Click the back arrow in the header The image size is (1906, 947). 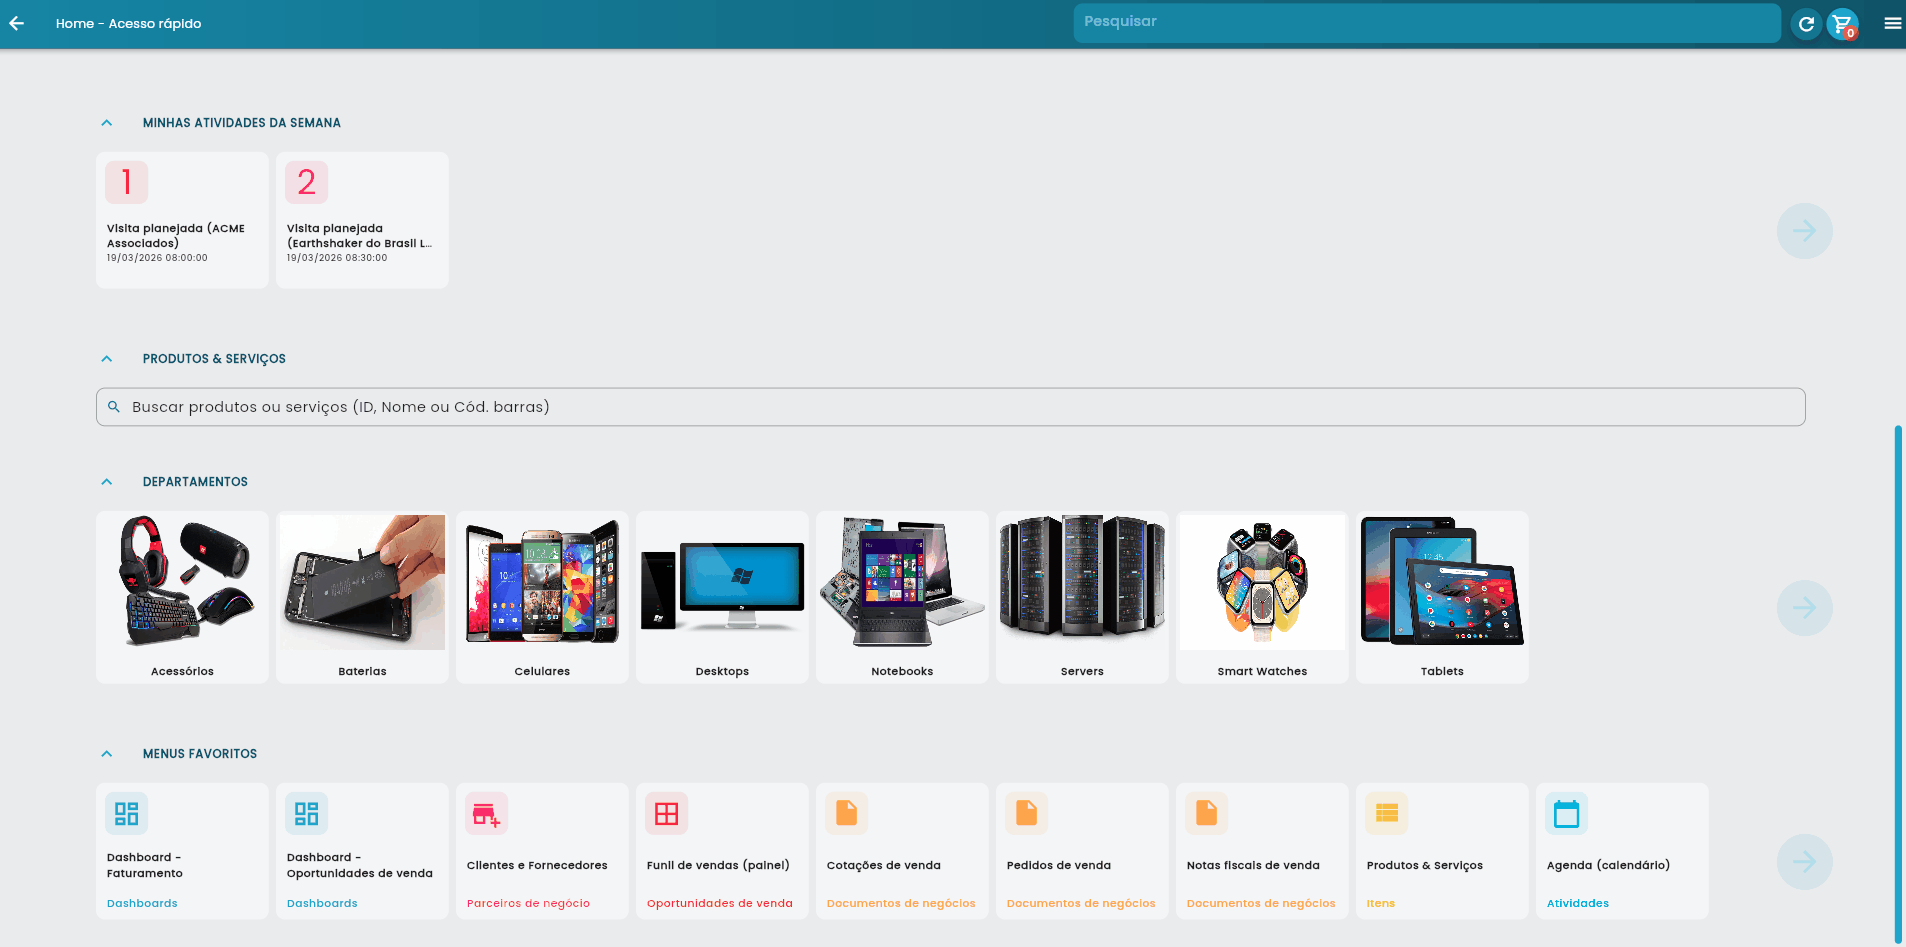(17, 23)
